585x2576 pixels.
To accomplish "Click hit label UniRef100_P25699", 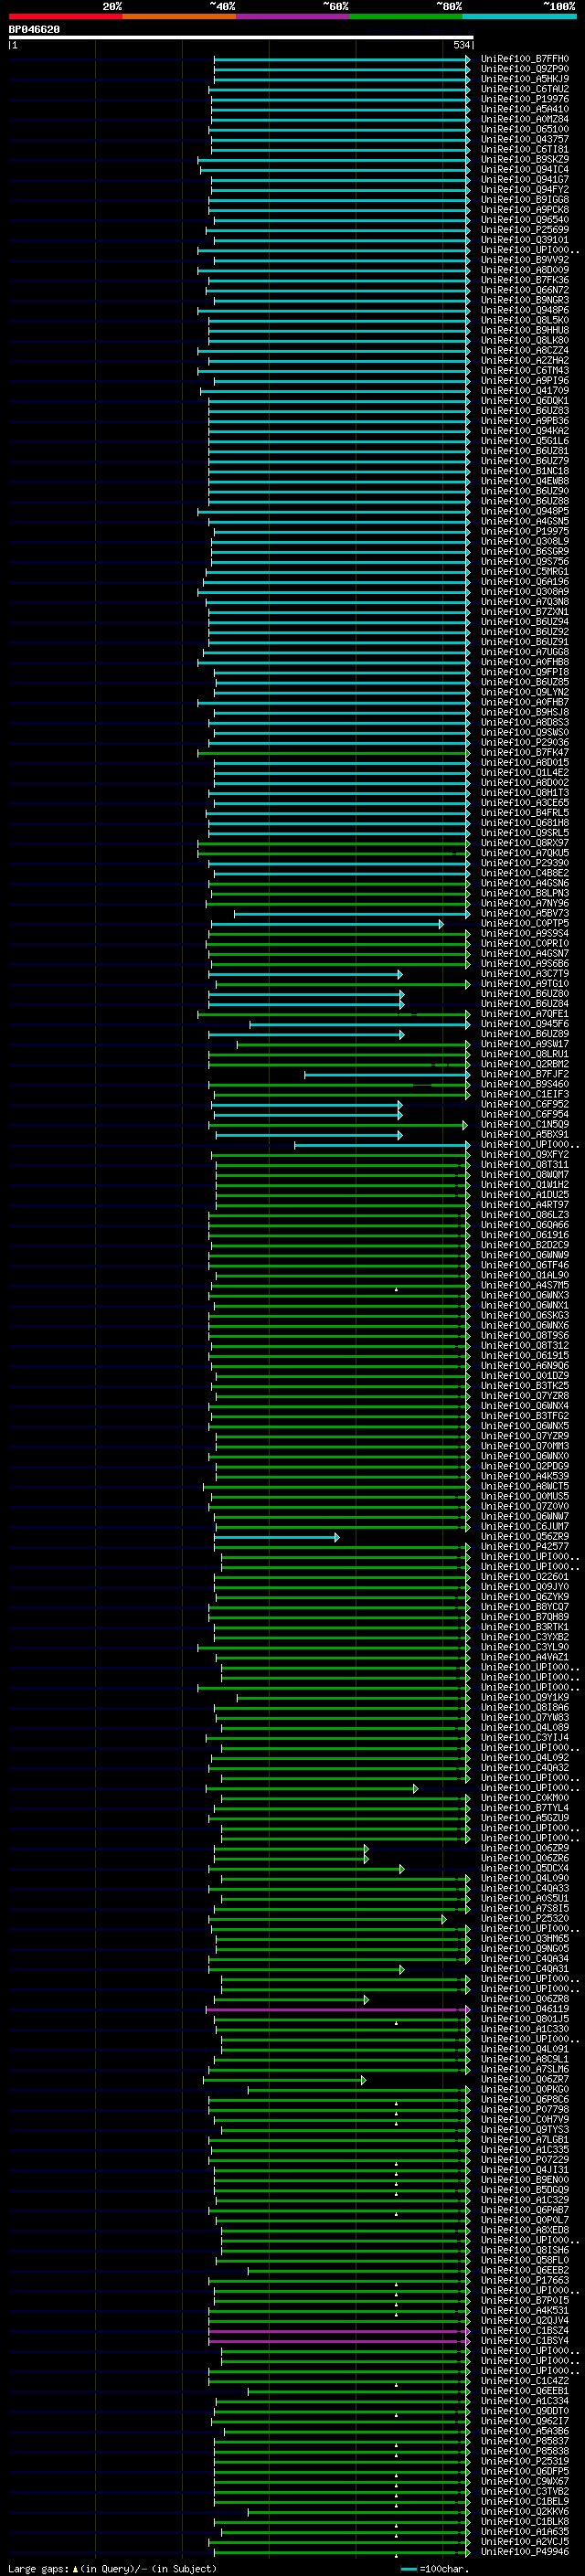I will 525,230.
